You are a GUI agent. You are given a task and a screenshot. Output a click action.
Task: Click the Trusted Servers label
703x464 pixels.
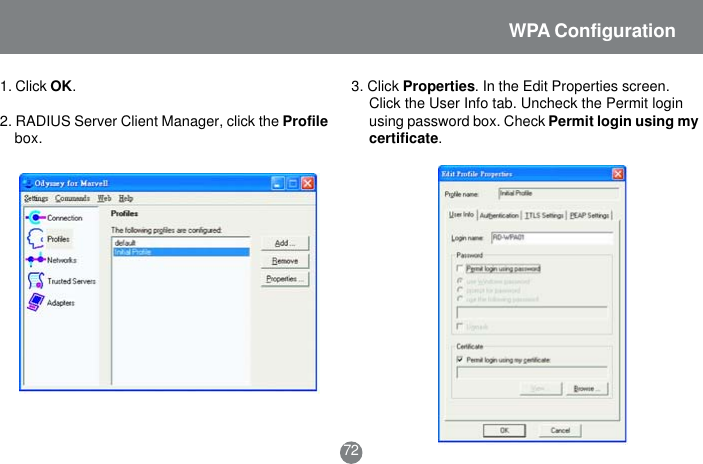tap(71, 281)
